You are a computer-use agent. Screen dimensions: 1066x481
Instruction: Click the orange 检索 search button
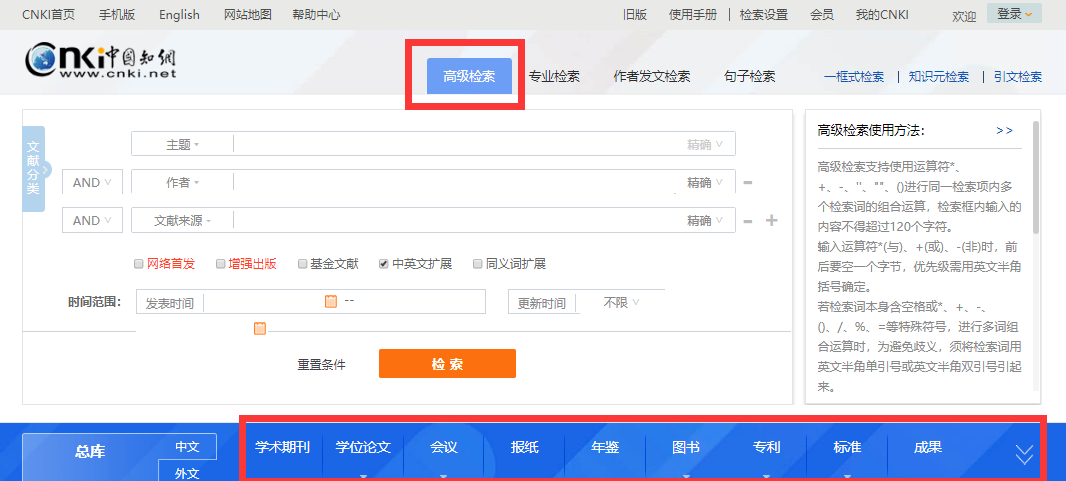pyautogui.click(x=447, y=363)
